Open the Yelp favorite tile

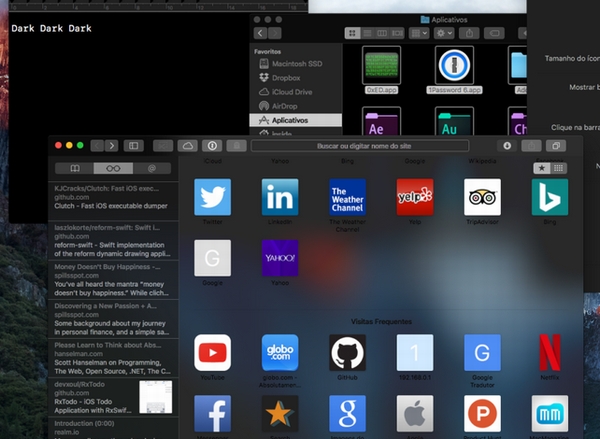[414, 197]
